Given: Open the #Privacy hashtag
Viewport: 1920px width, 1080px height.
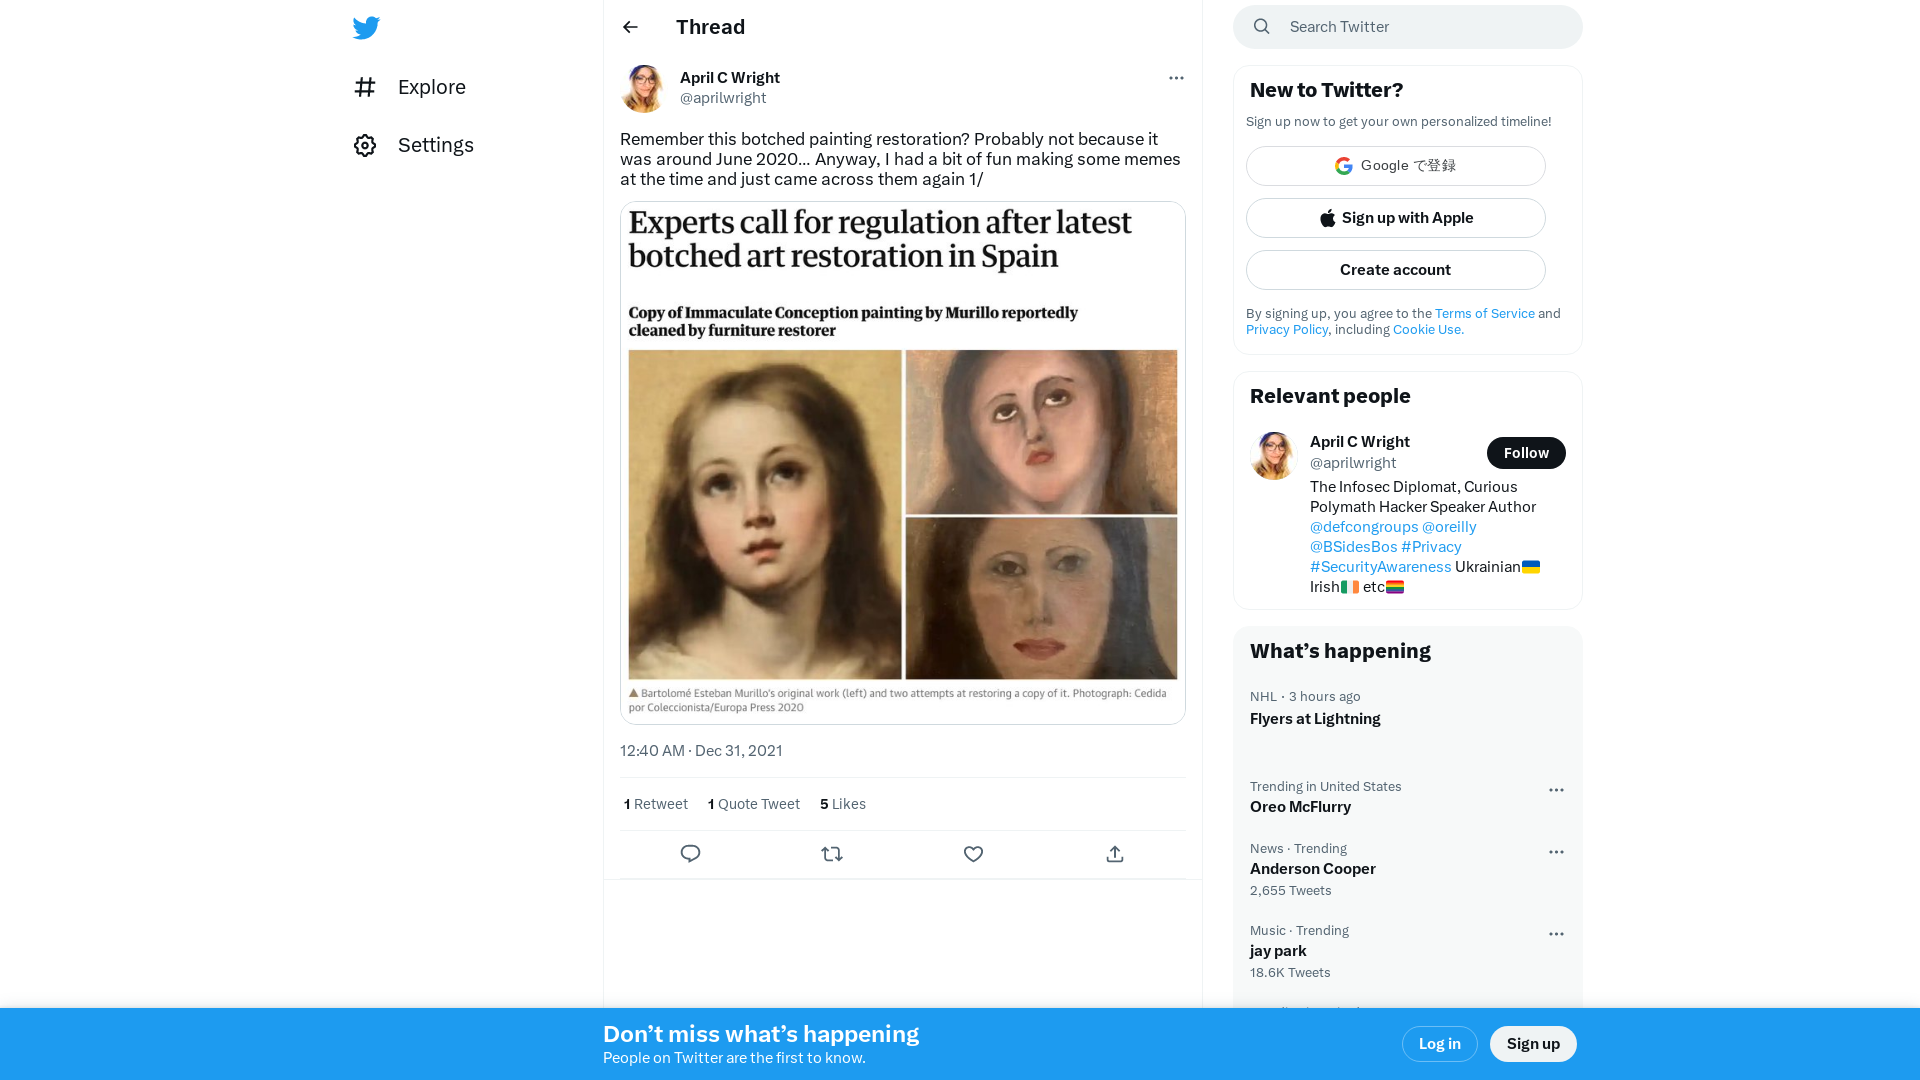Looking at the screenshot, I should [x=1431, y=547].
